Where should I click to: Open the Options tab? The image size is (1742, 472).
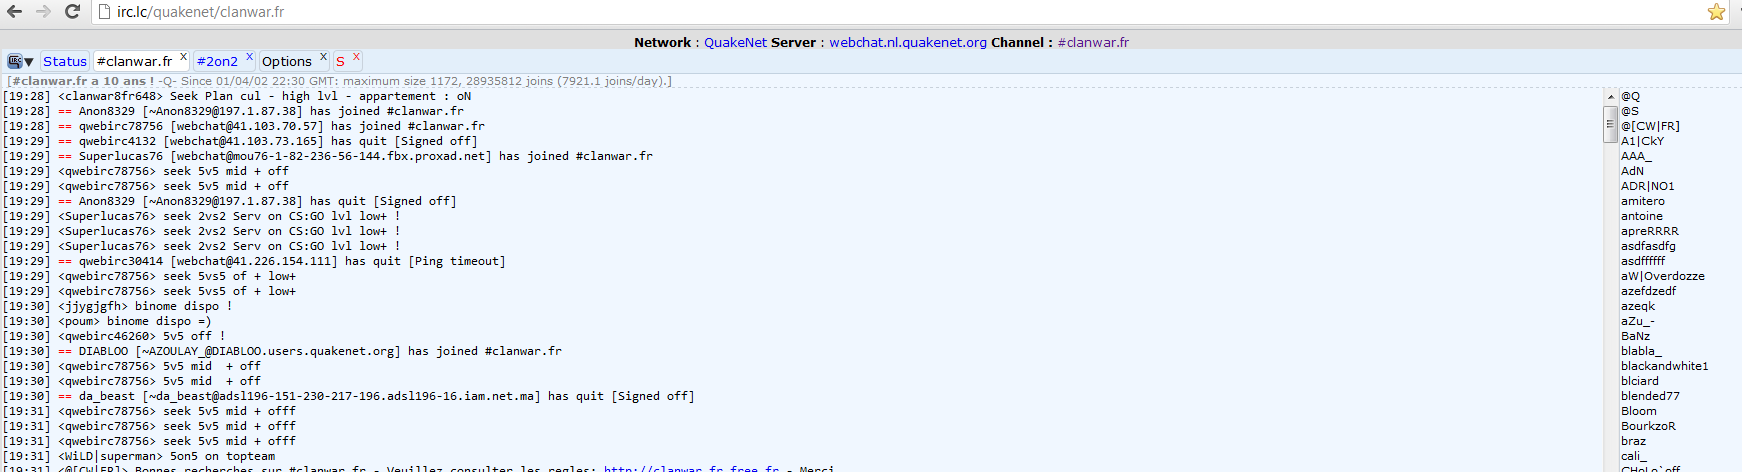click(287, 61)
